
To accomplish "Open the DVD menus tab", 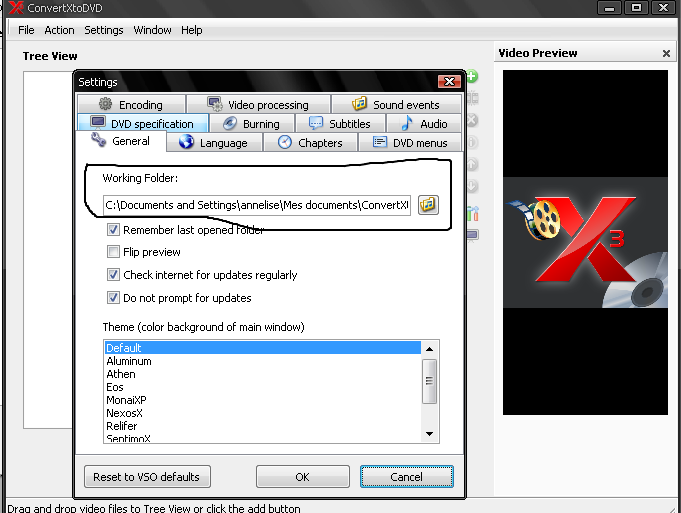I will [410, 142].
